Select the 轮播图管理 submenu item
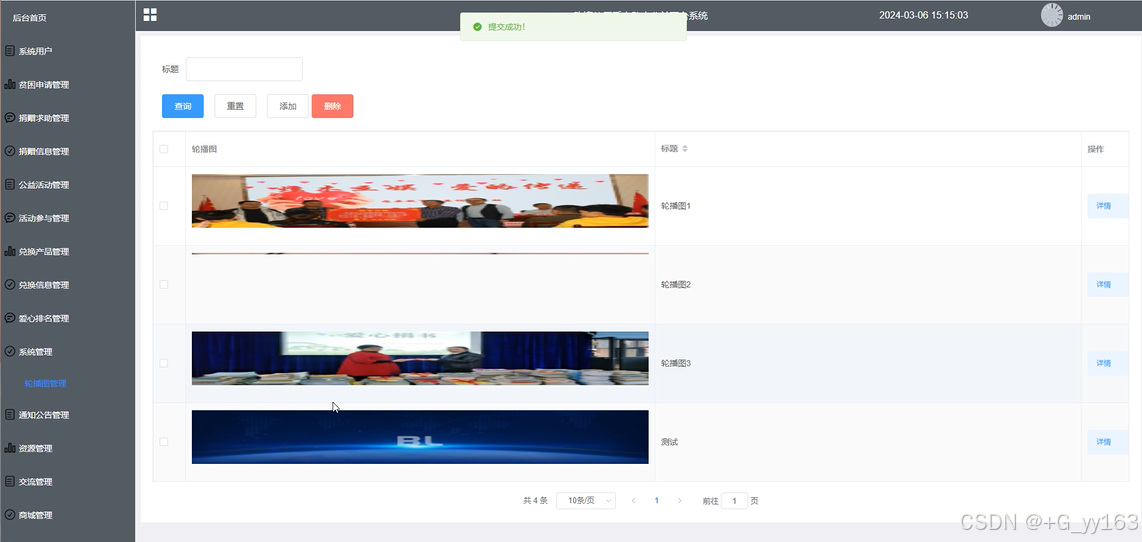1142x542 pixels. pos(45,383)
